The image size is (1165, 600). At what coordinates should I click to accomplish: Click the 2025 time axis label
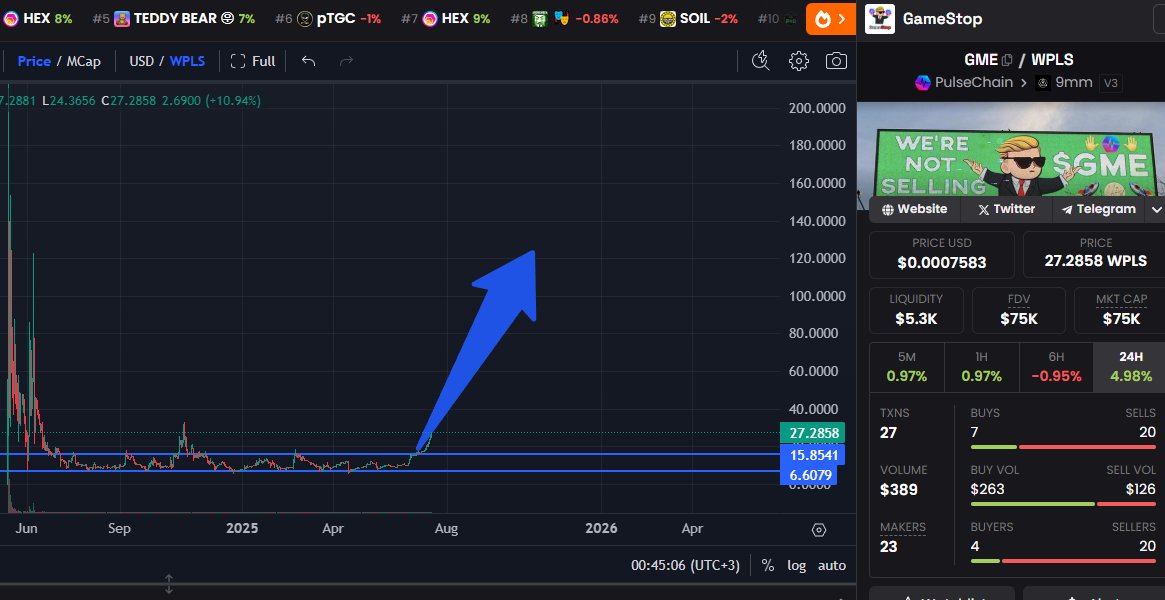pyautogui.click(x=242, y=529)
